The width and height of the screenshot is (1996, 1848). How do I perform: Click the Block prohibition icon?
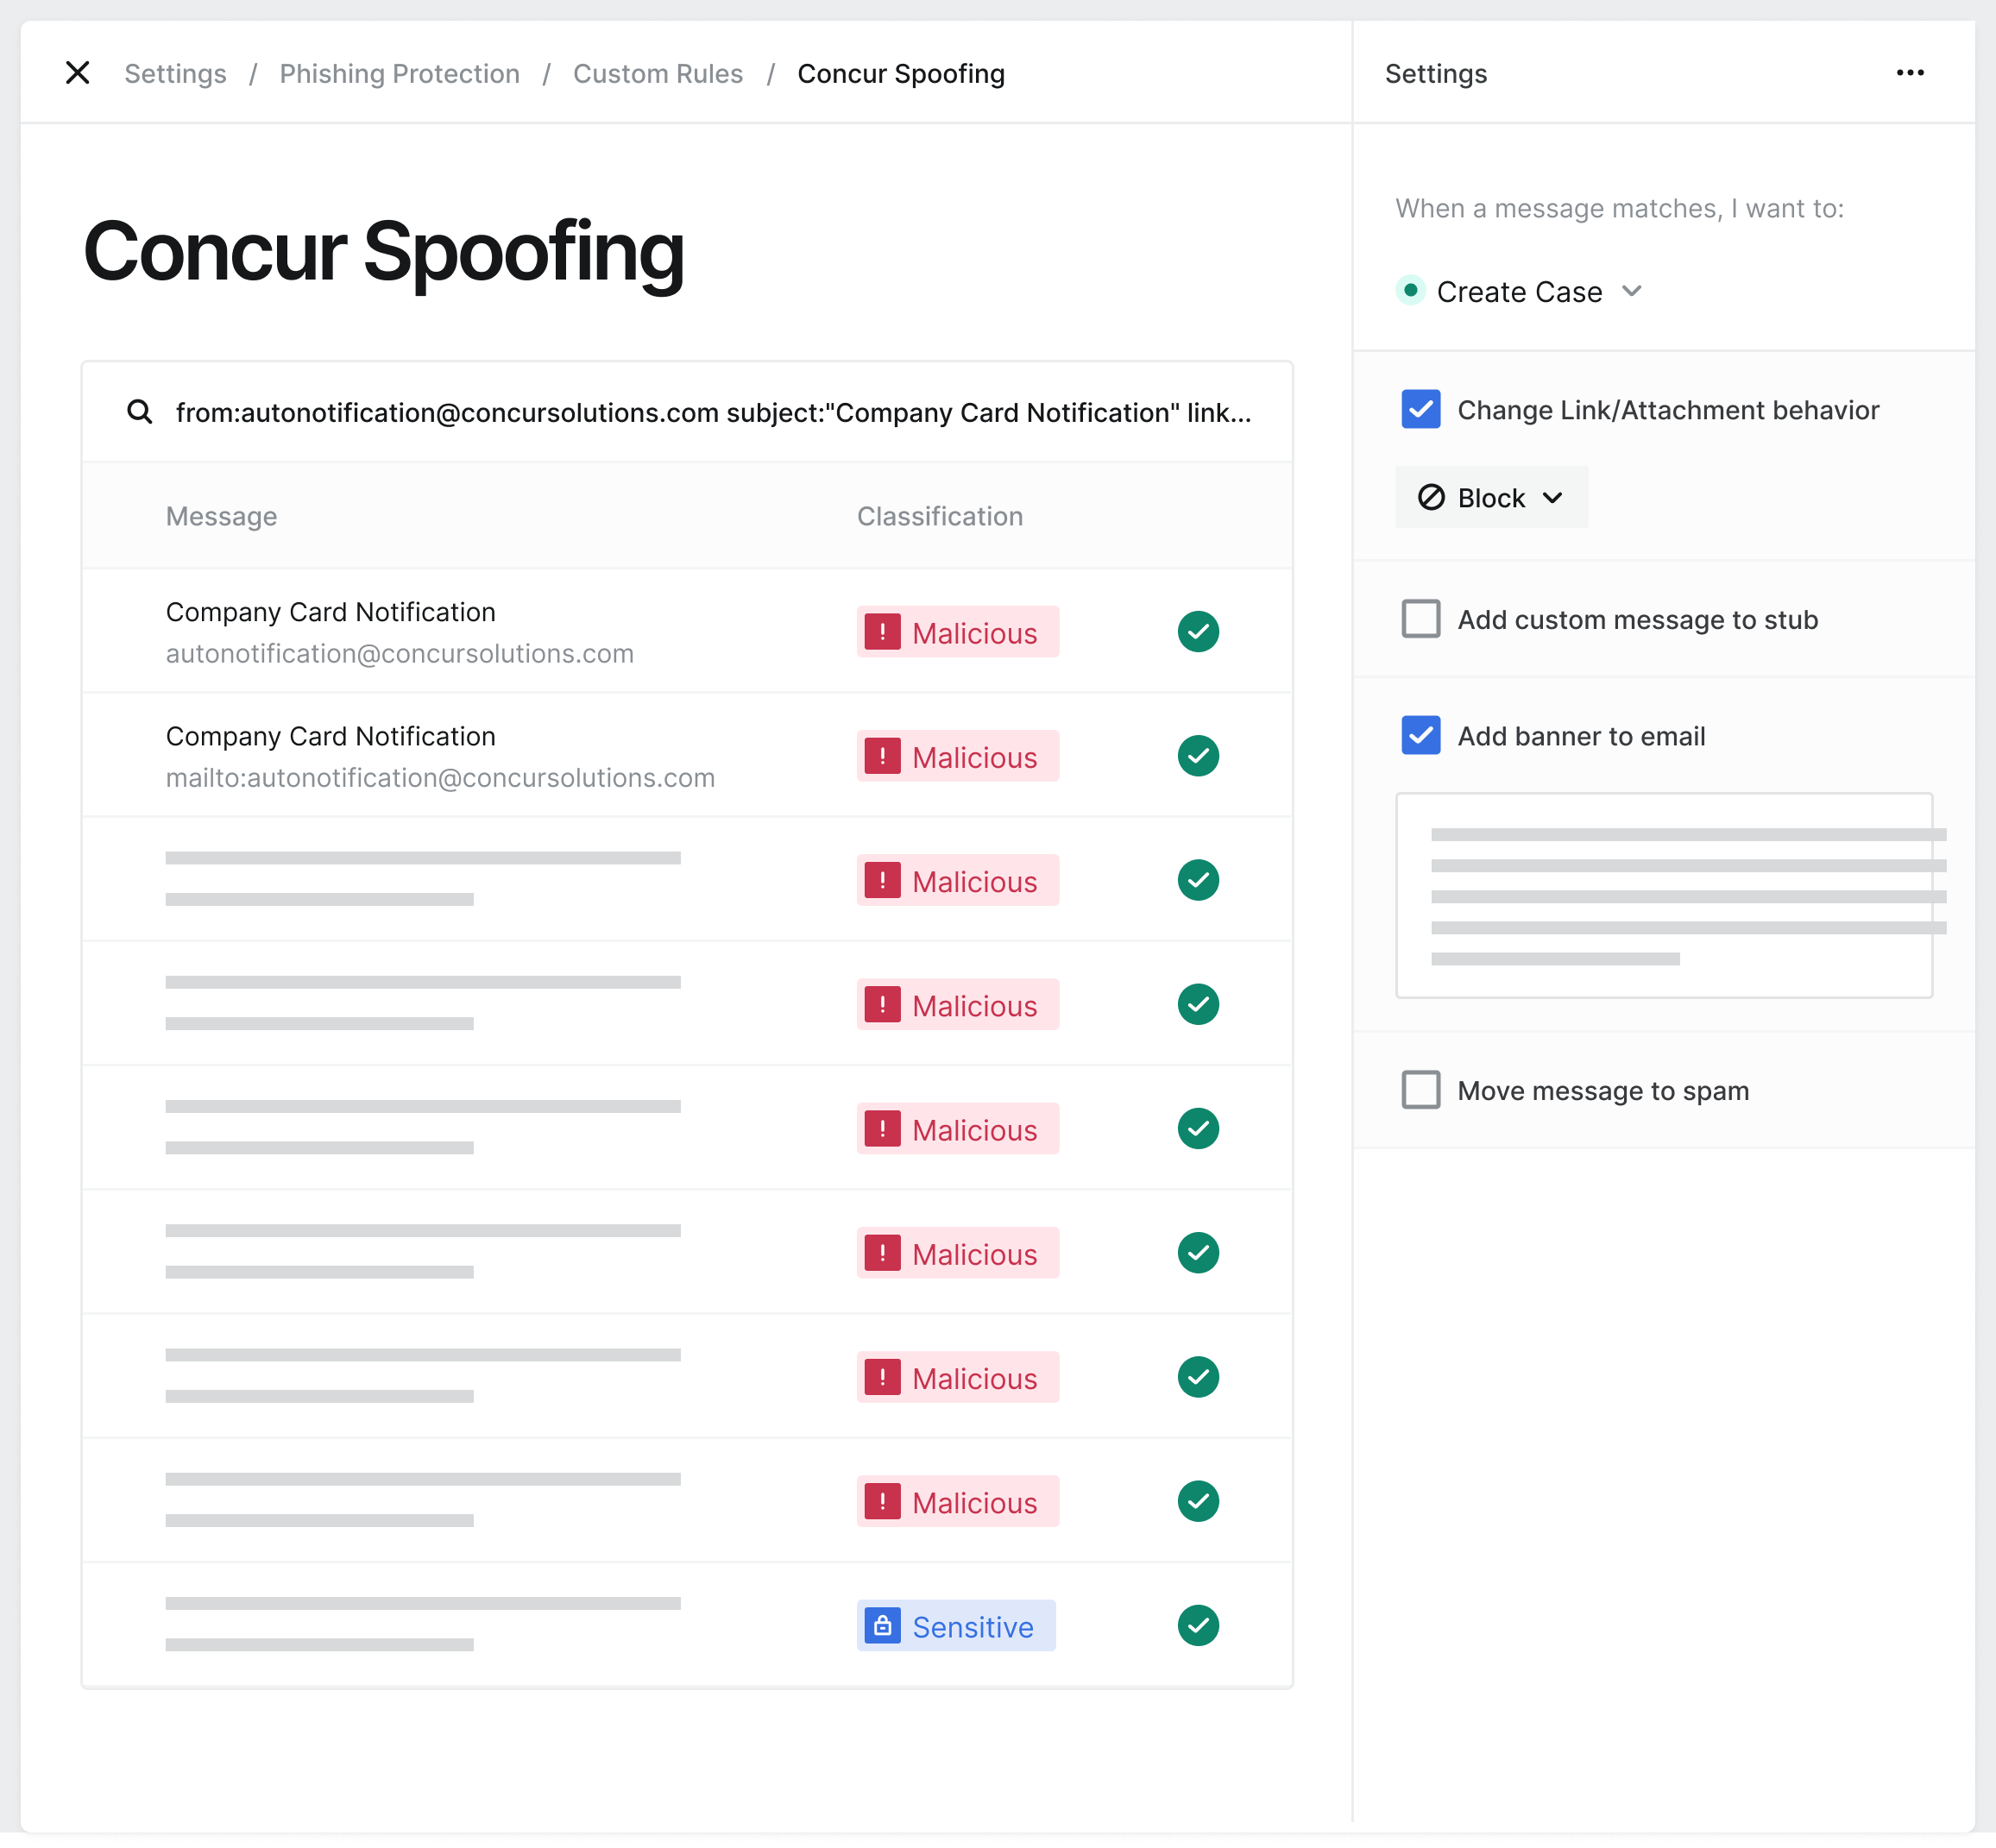(x=1431, y=498)
